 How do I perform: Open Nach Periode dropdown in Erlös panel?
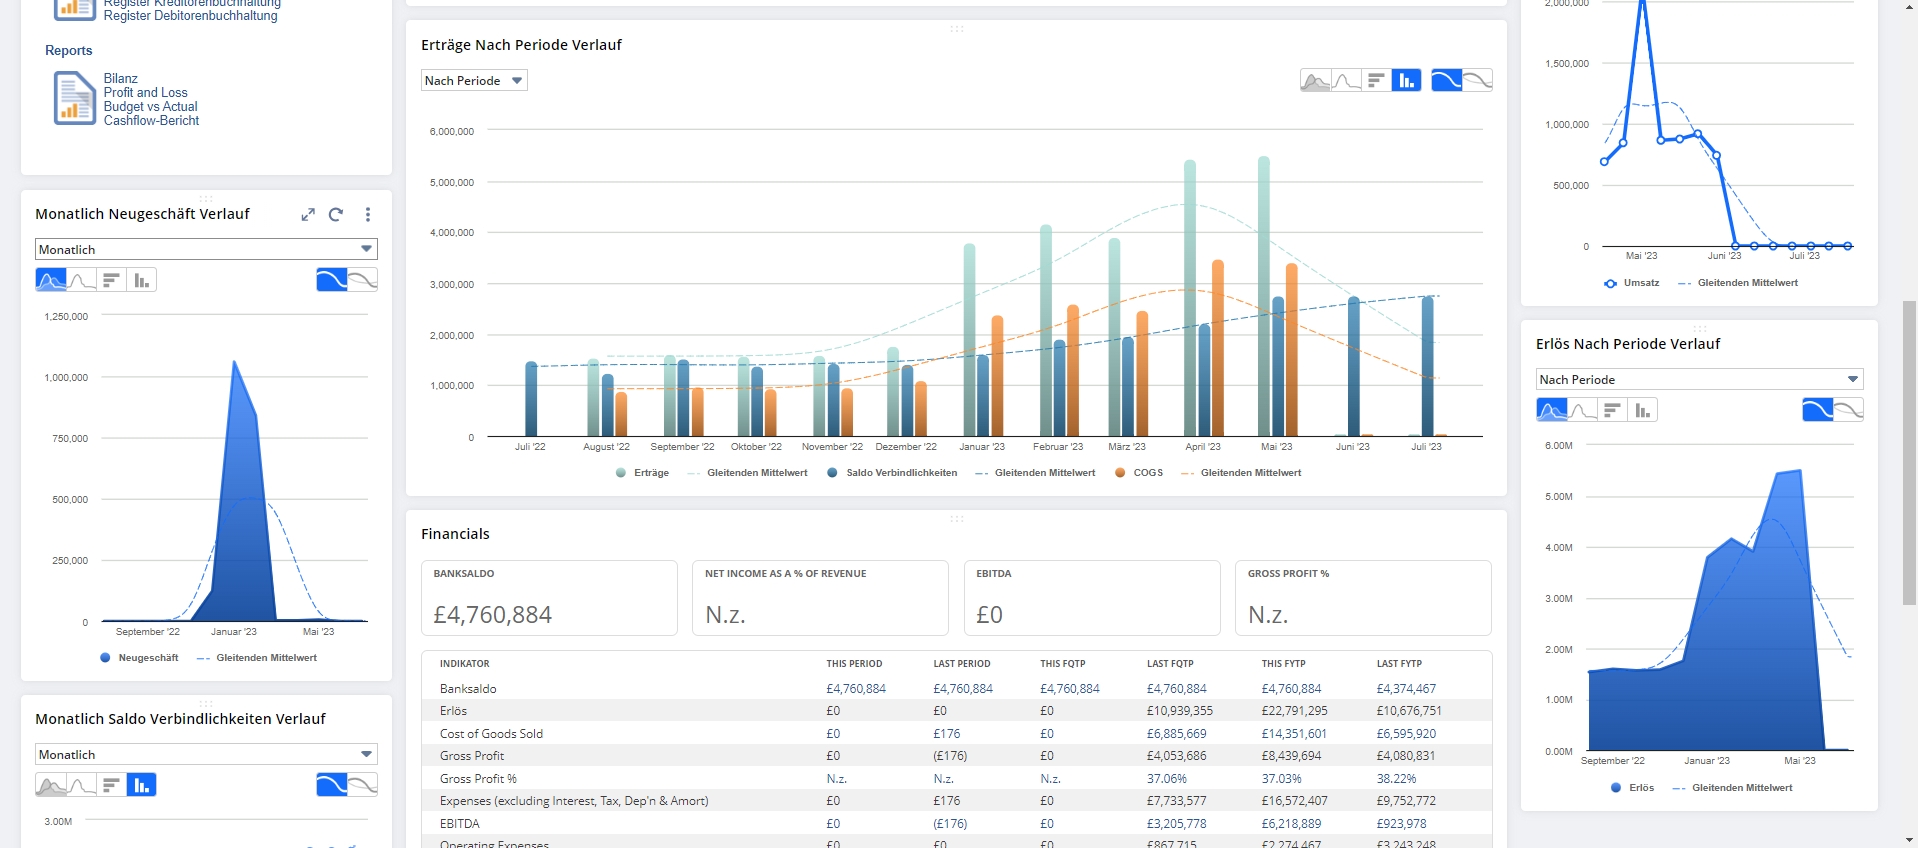(x=1699, y=380)
